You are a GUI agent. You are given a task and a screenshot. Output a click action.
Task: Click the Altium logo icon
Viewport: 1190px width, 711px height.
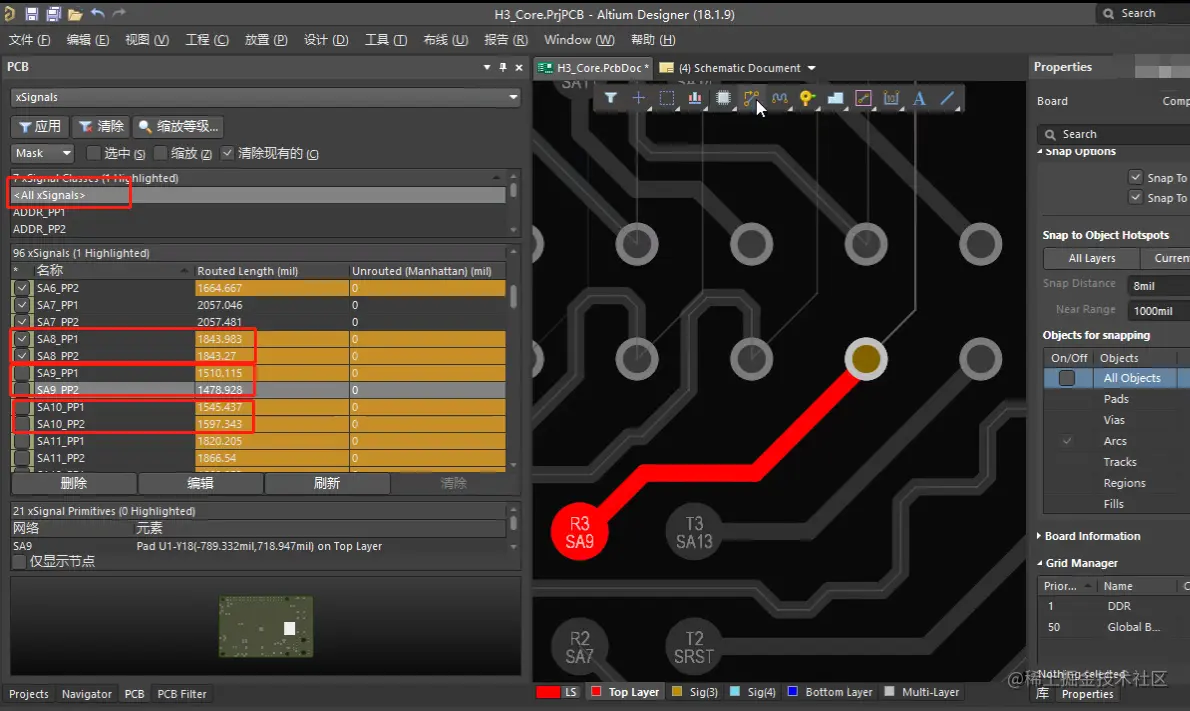(9, 14)
